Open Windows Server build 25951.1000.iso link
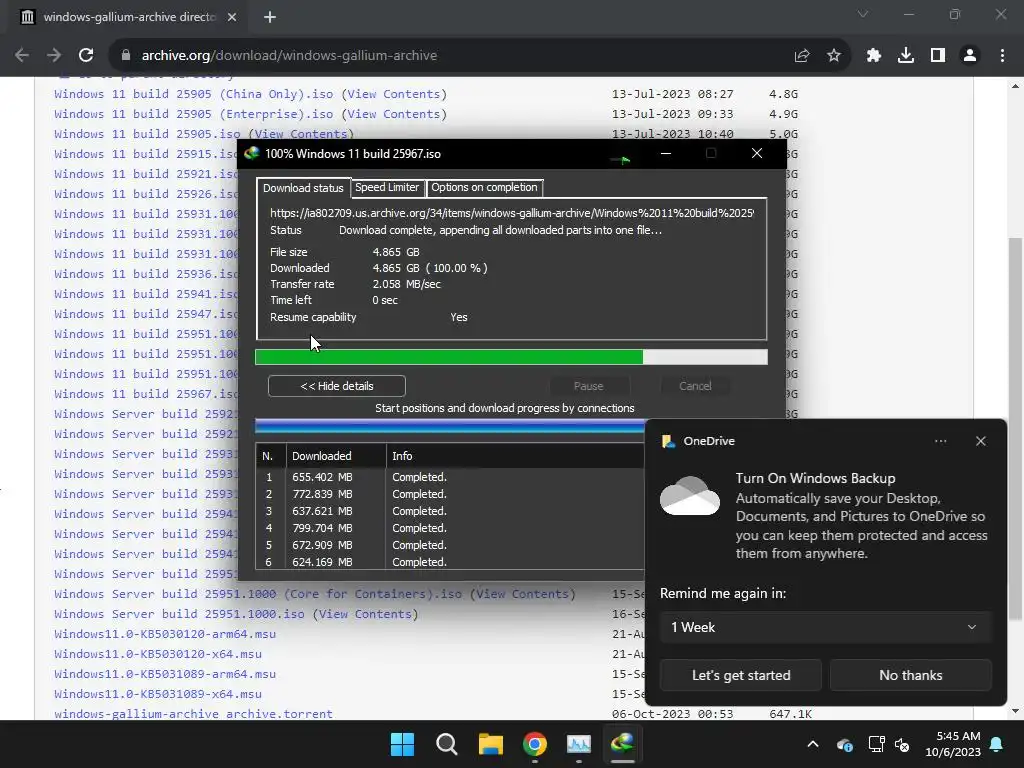1024x768 pixels. click(x=179, y=614)
